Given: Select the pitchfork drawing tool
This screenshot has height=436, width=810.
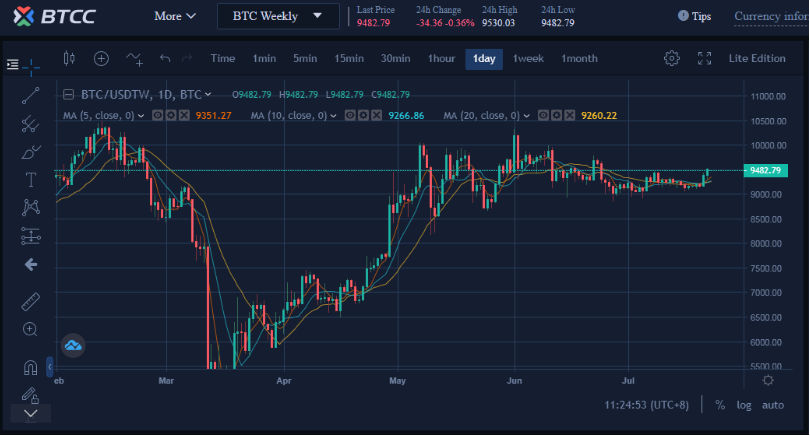Looking at the screenshot, I should point(30,123).
